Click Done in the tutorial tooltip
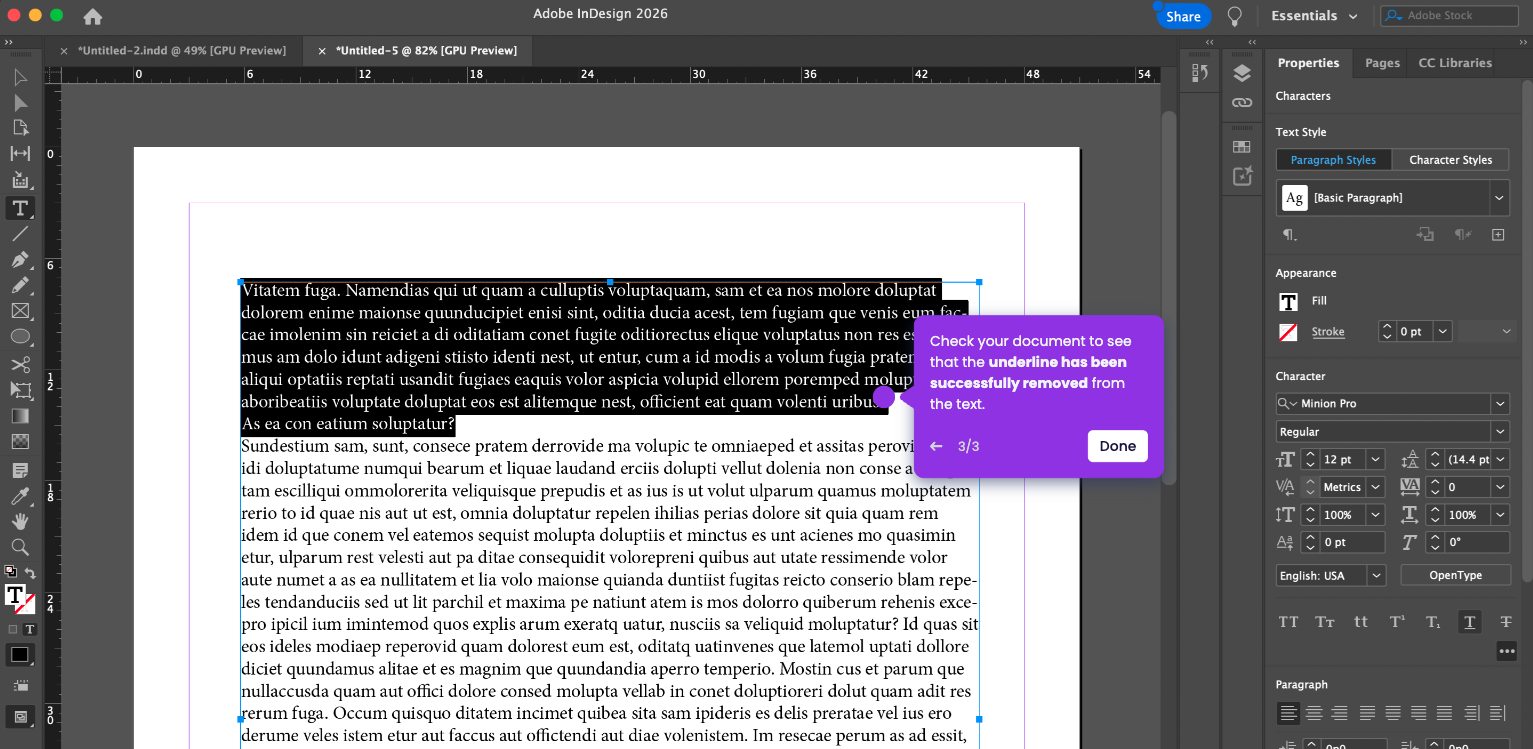1533x749 pixels. (x=1117, y=446)
